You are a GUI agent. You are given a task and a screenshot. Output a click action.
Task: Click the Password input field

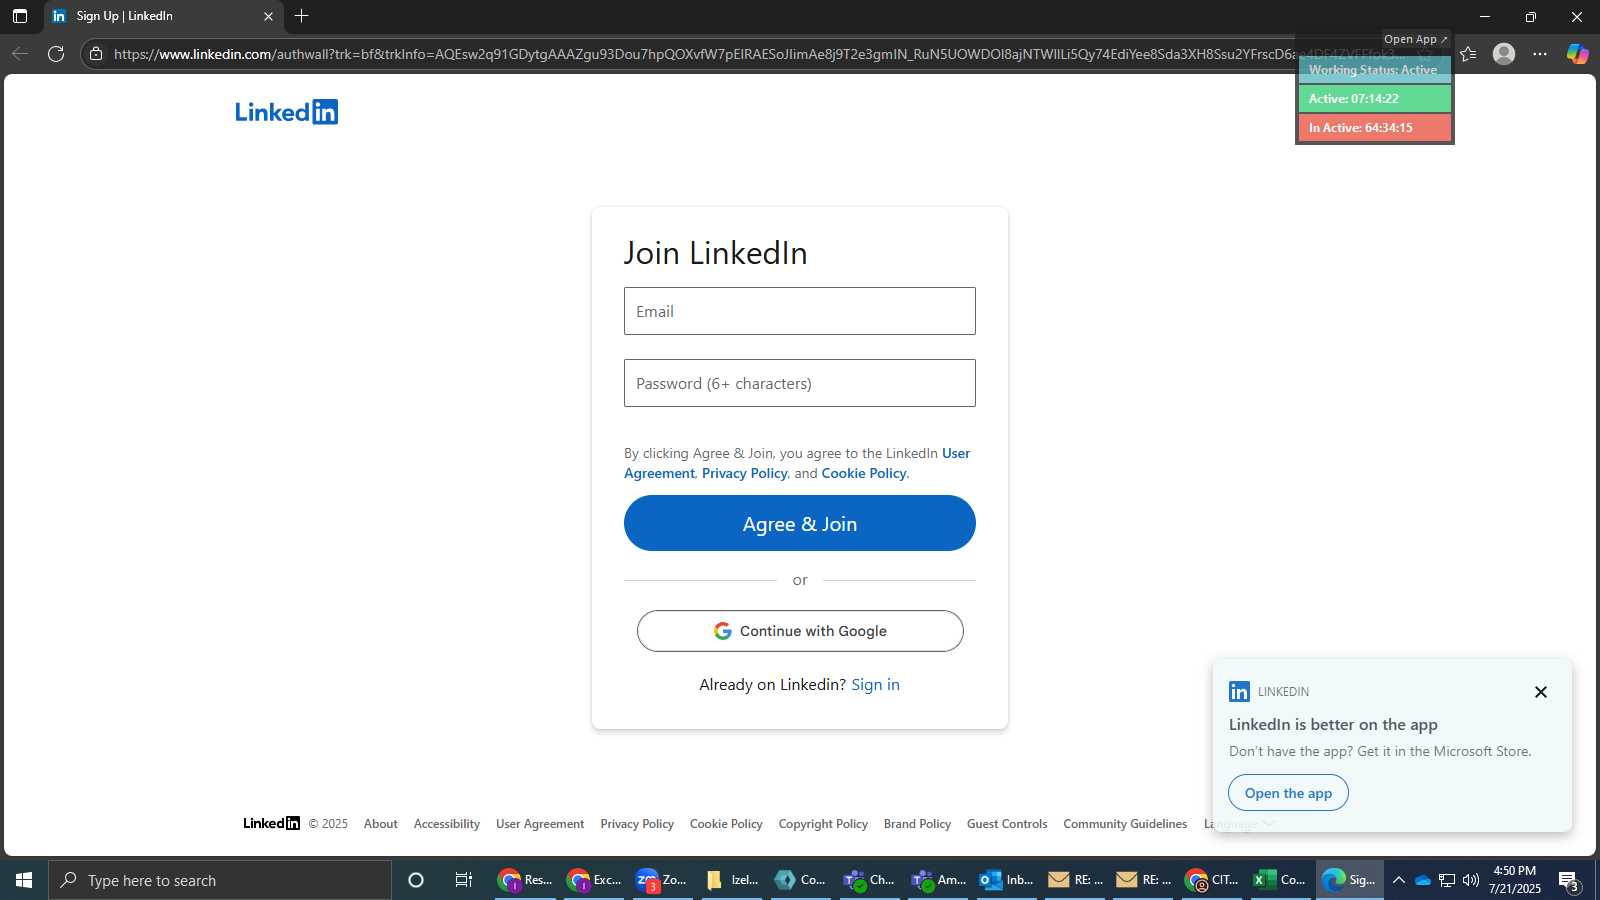(x=800, y=383)
